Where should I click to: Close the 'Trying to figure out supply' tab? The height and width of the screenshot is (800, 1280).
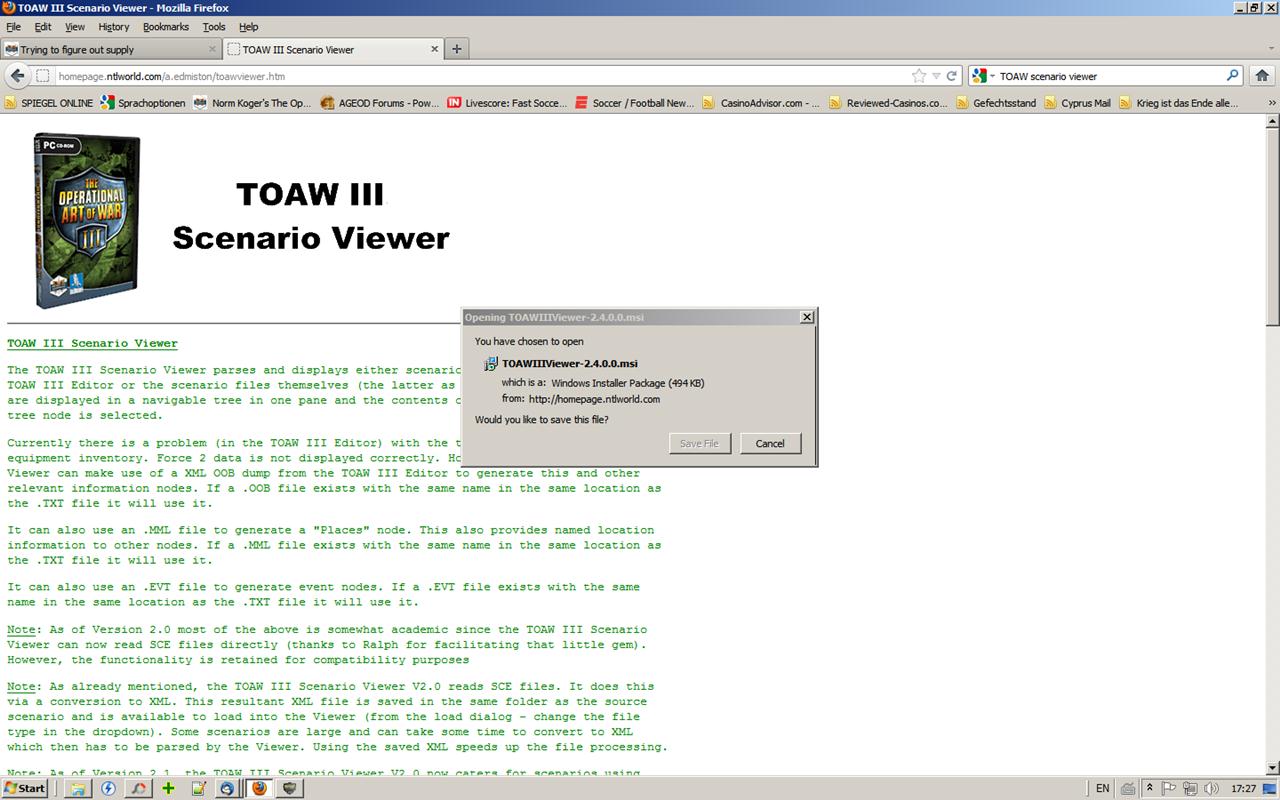pos(212,49)
